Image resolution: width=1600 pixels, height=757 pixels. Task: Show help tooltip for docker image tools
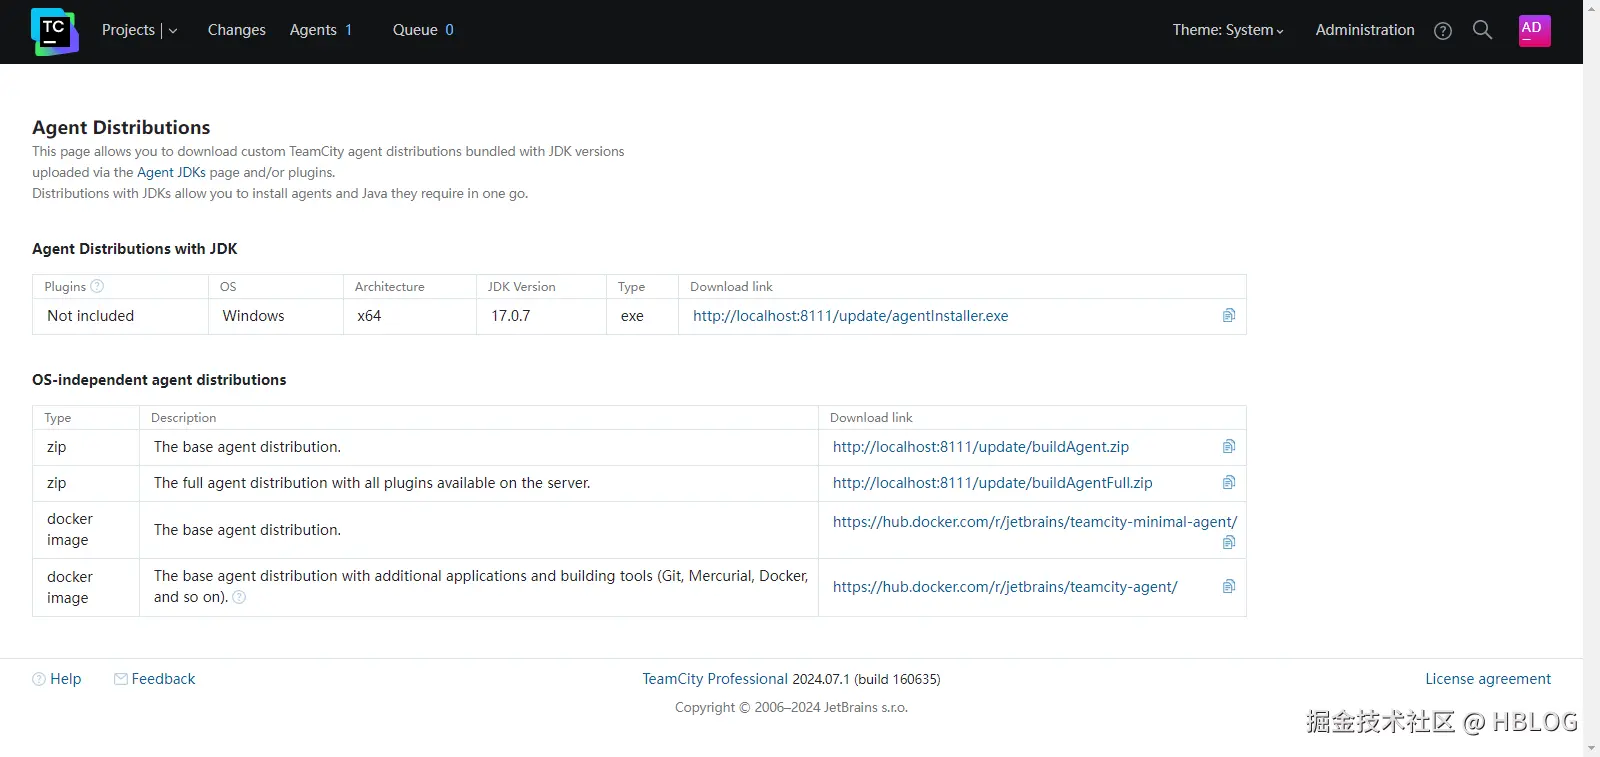(x=239, y=597)
